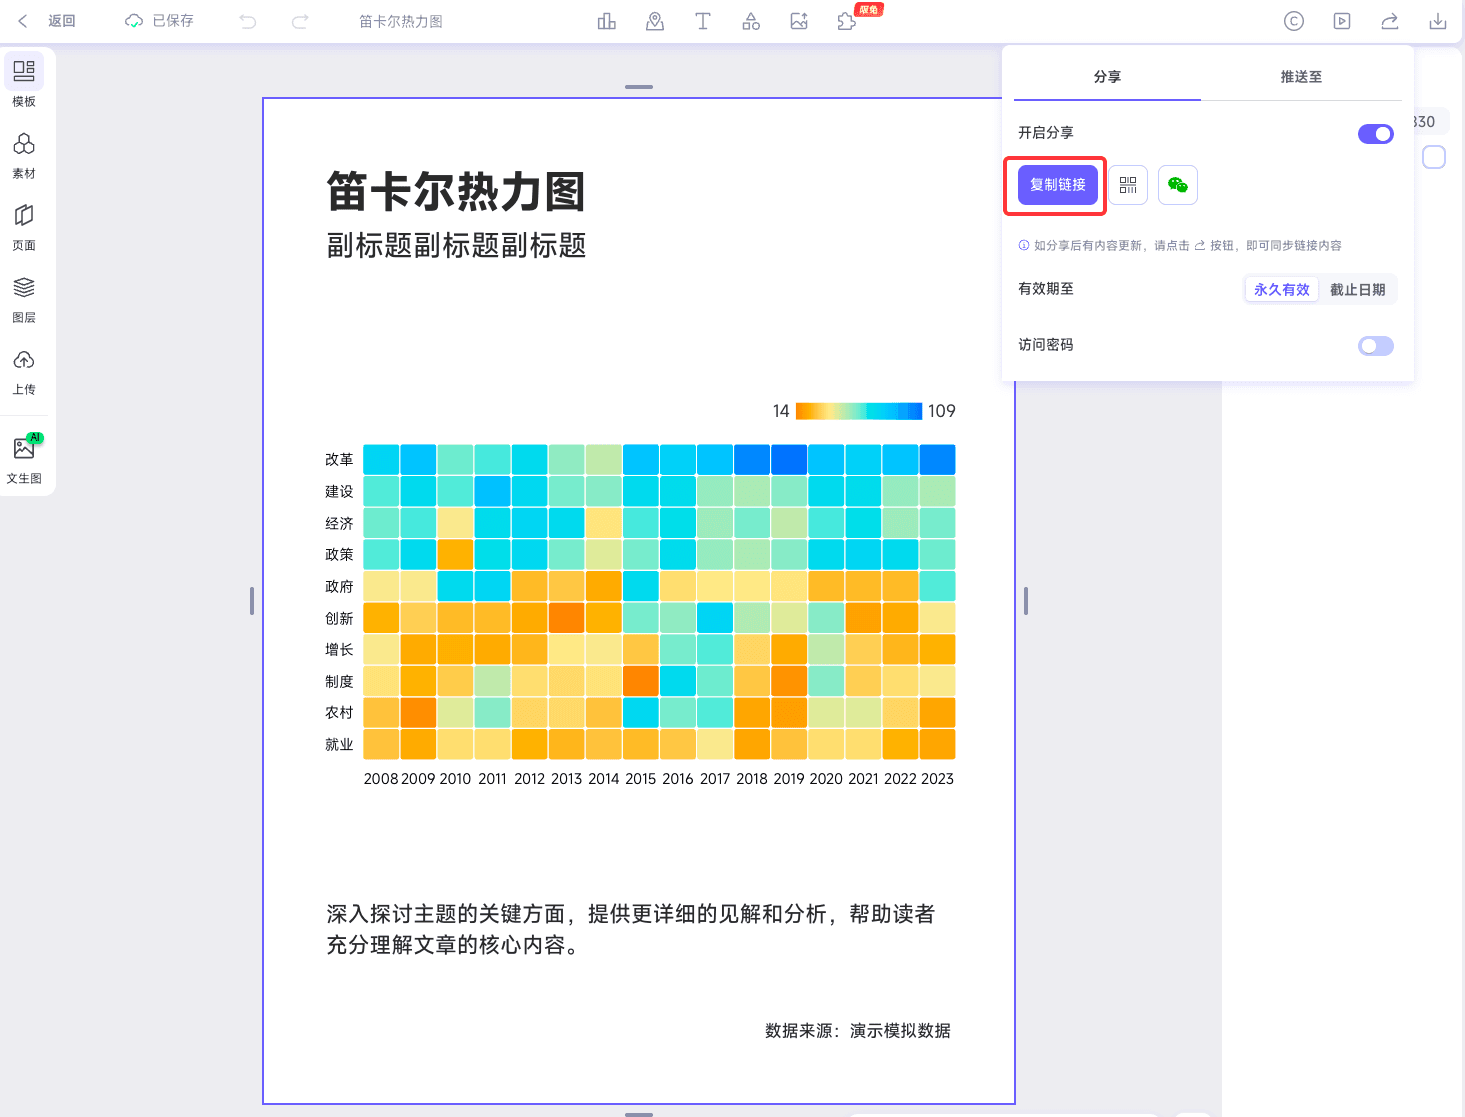The image size is (1465, 1117).
Task: Click the right canvas edge handle
Action: [1026, 601]
